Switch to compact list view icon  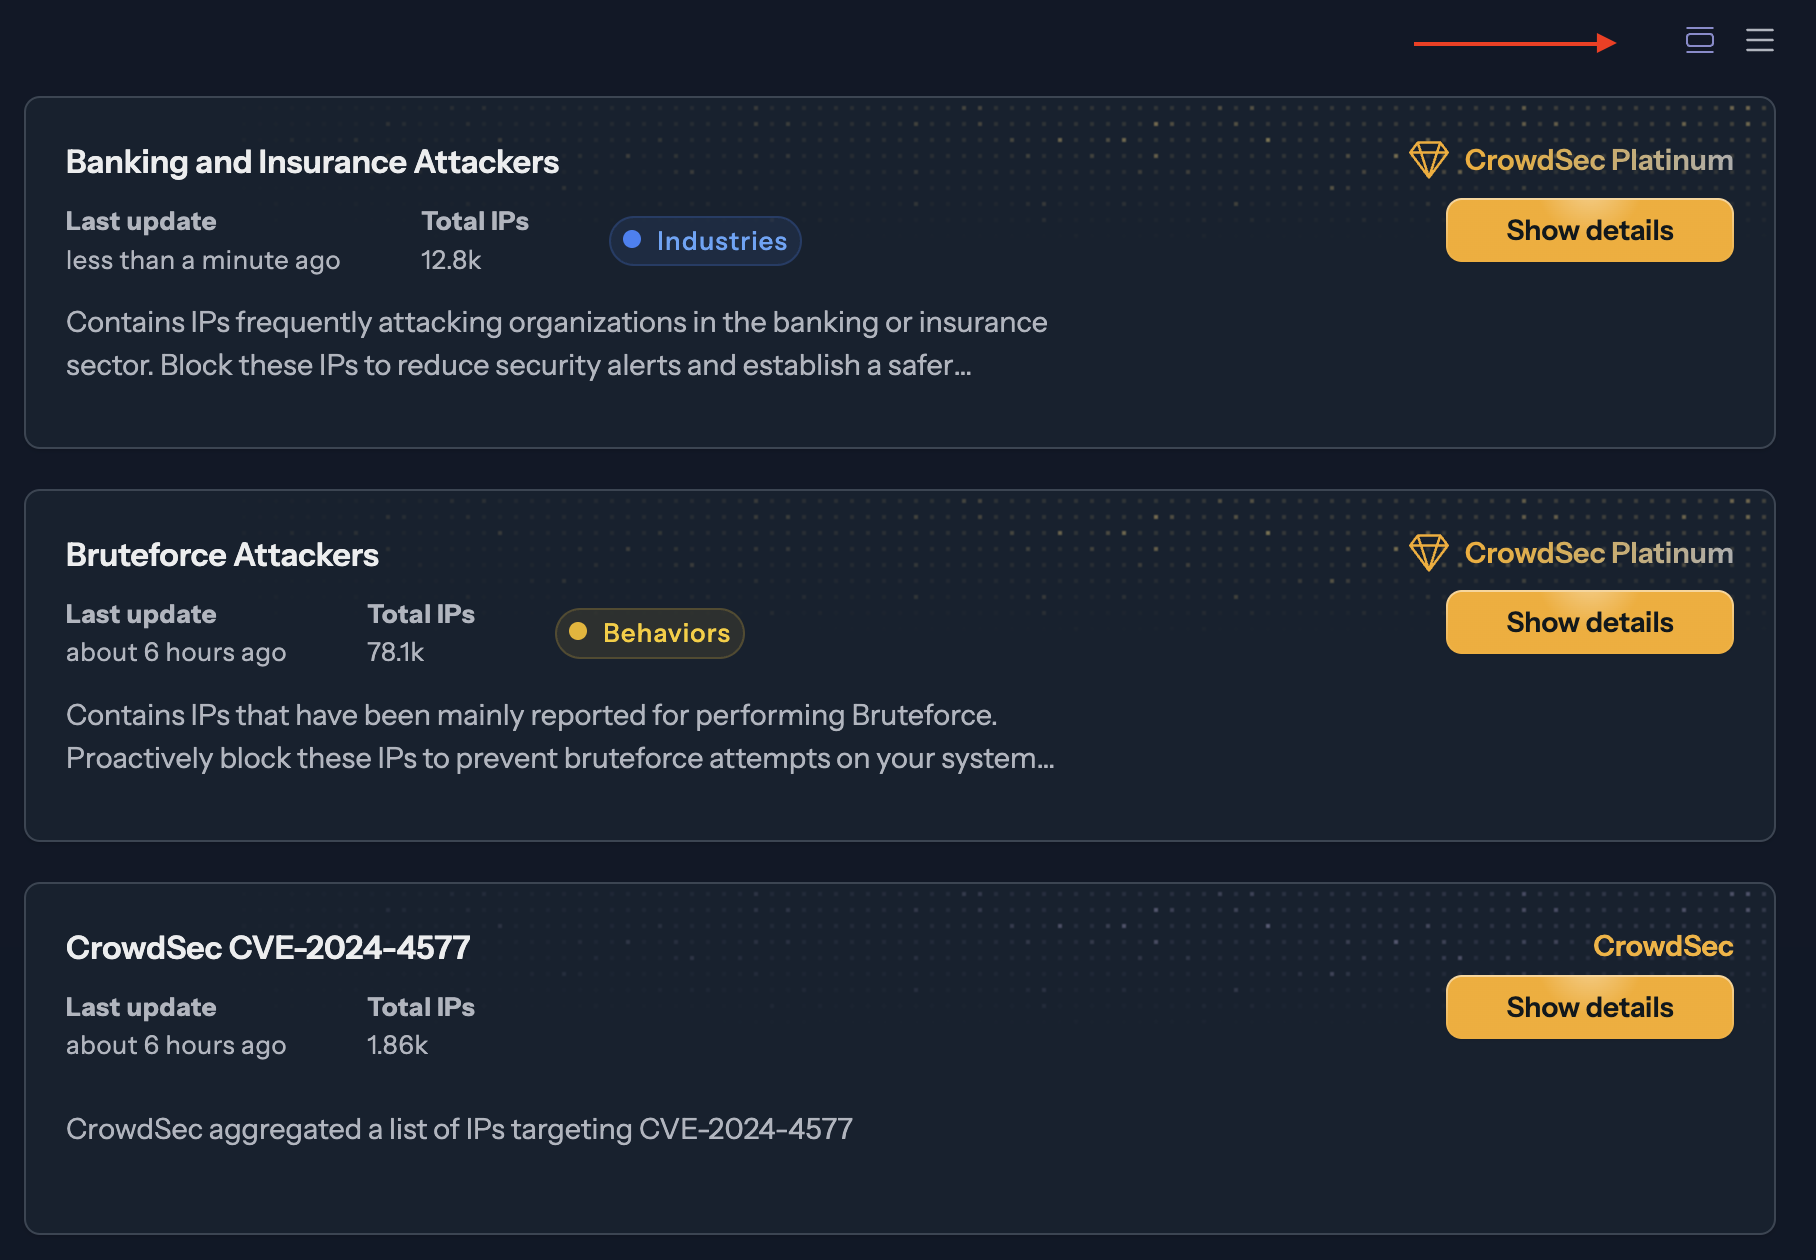[1759, 41]
